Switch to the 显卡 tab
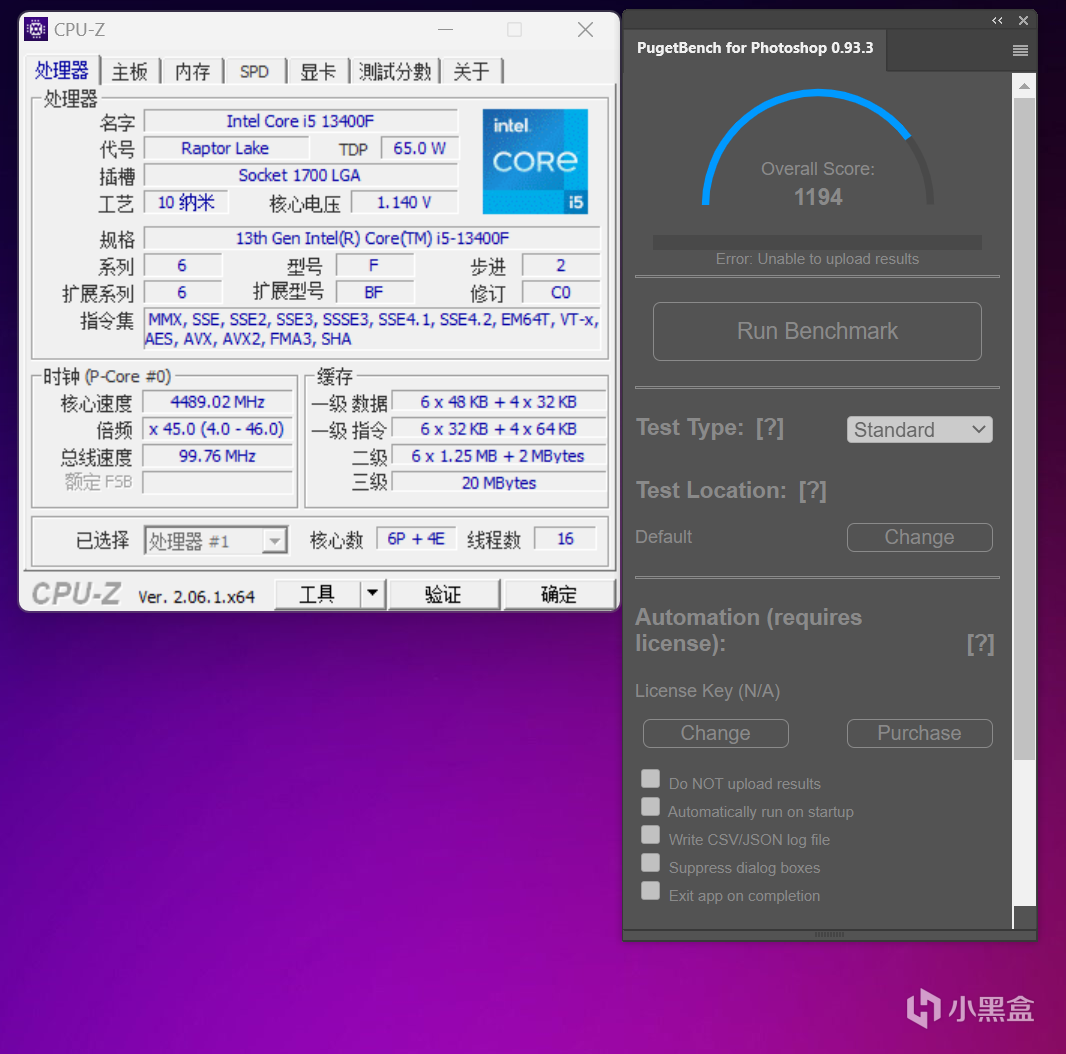This screenshot has width=1066, height=1054. [x=317, y=71]
